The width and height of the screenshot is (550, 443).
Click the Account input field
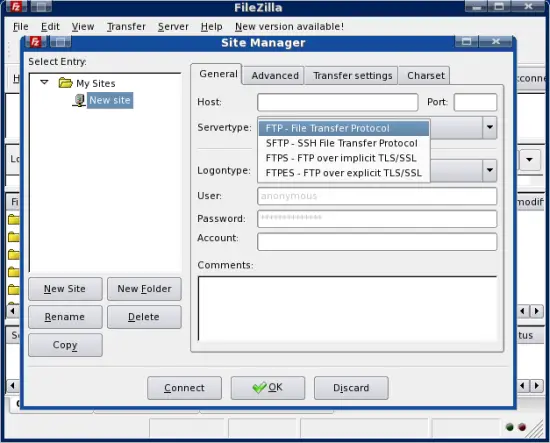(x=377, y=242)
